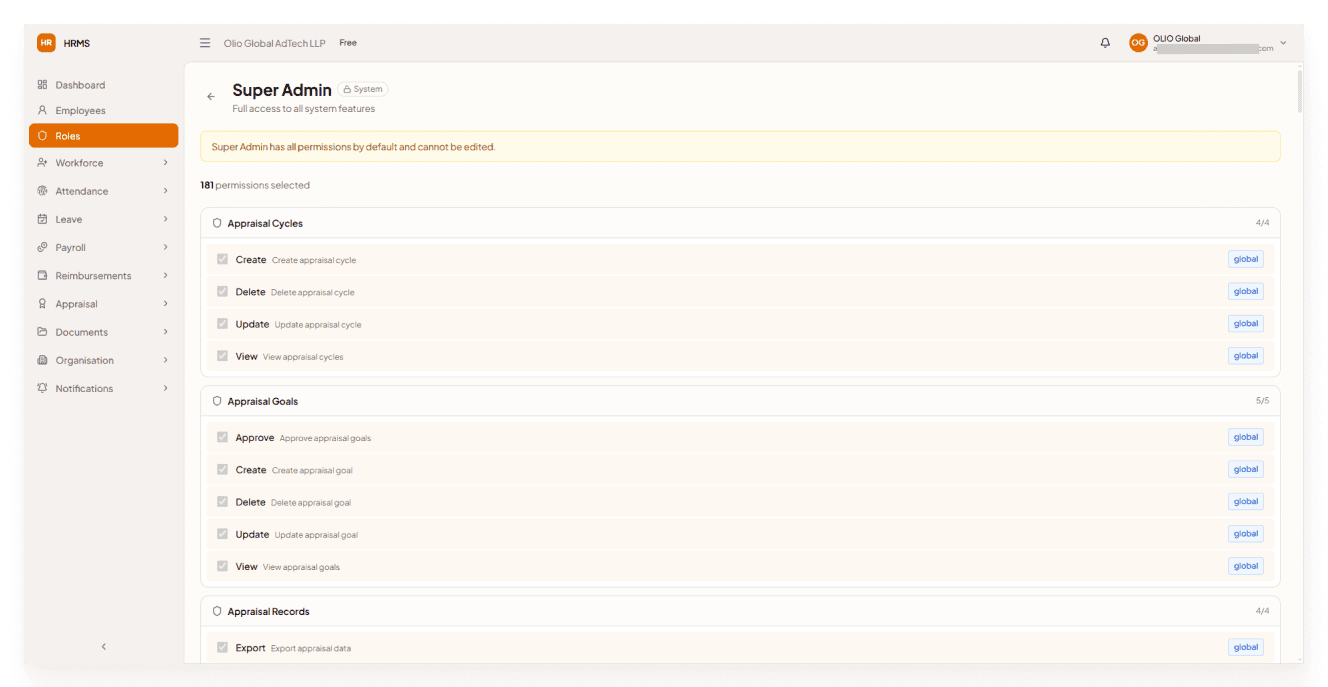Toggle View appraisal cycles checkbox

click(223, 356)
